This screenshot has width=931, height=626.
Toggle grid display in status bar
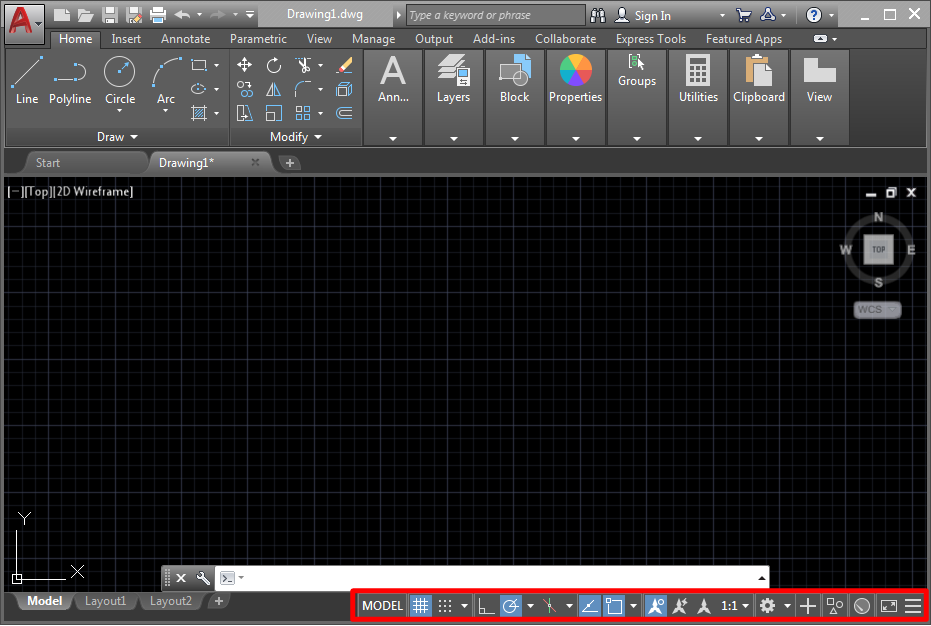pos(421,606)
